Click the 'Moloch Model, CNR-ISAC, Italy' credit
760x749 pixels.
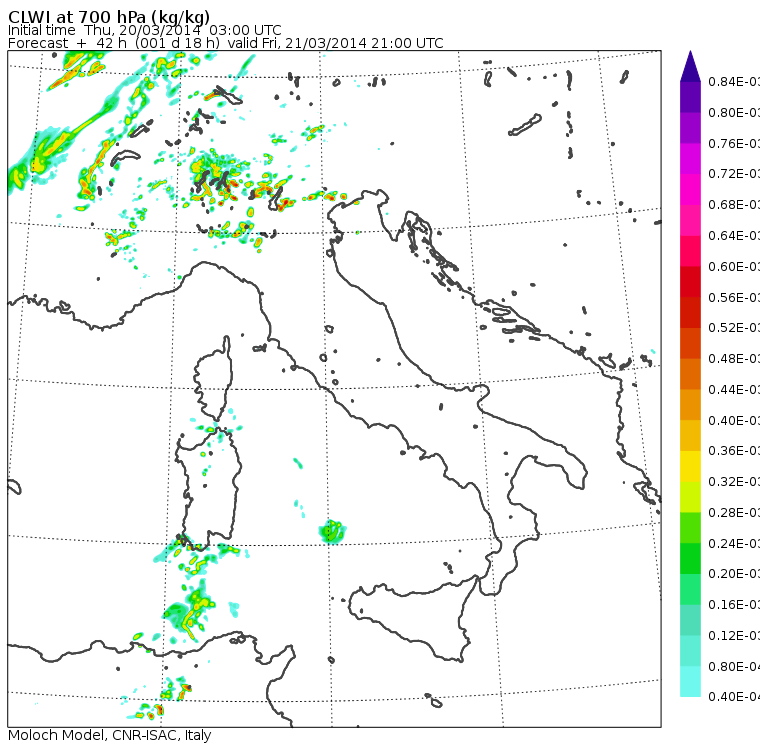coord(110,735)
